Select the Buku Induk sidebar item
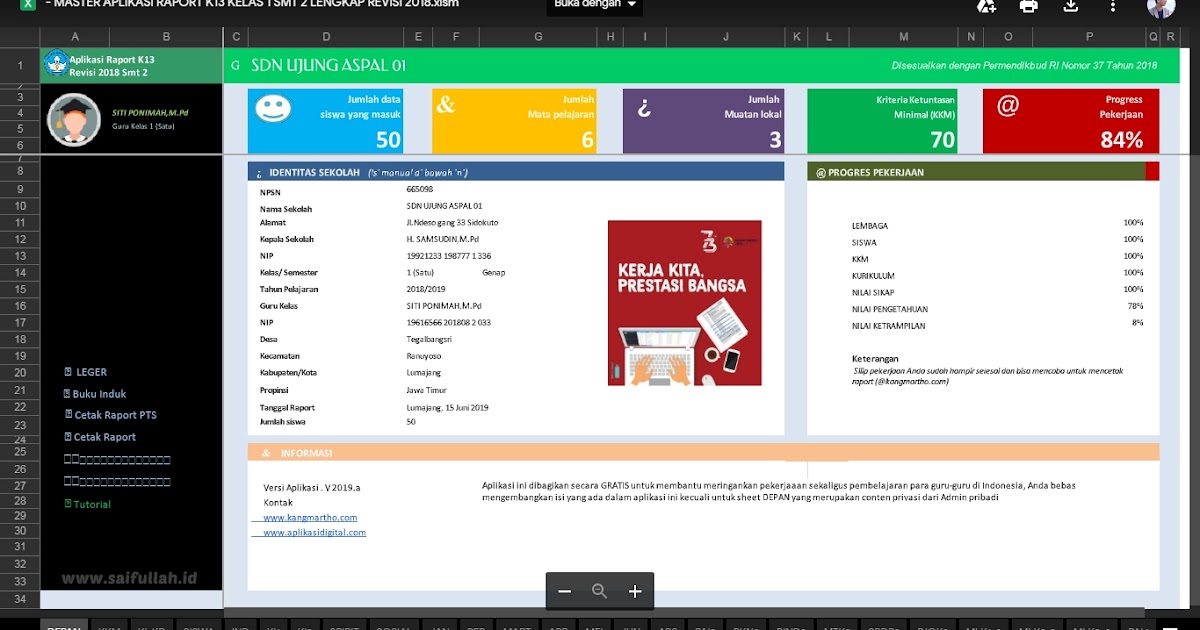 click(96, 393)
